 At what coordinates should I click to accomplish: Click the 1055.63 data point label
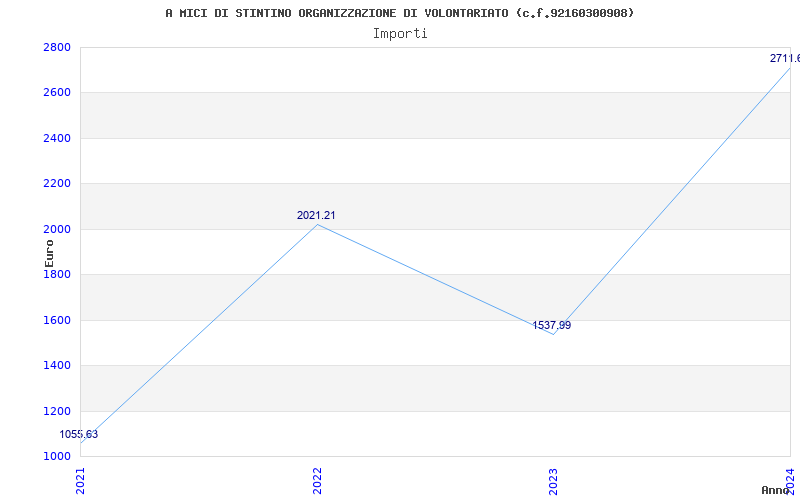pos(79,435)
